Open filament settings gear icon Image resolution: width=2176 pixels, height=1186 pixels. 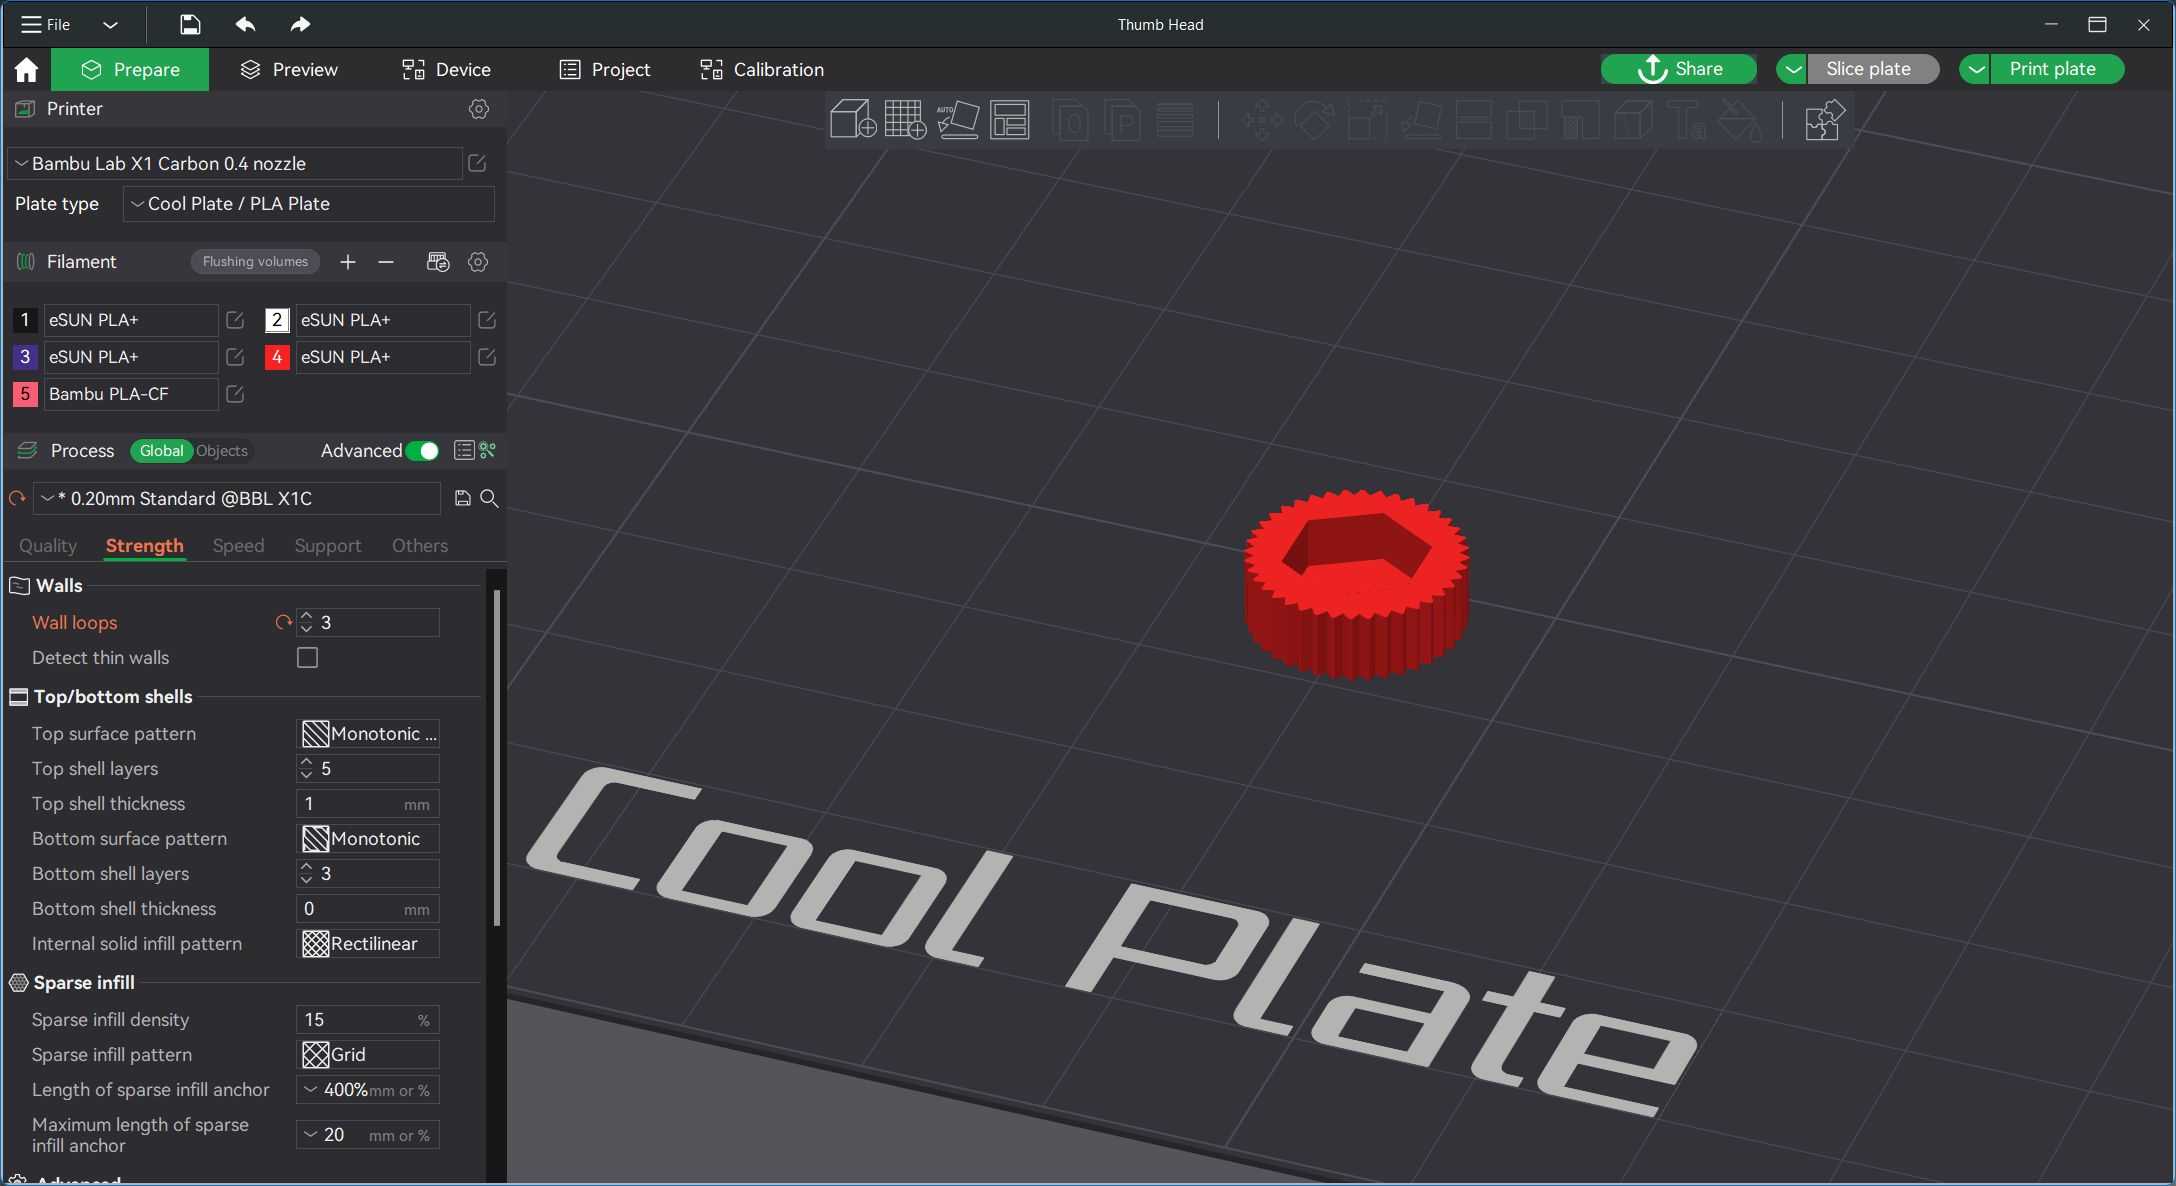click(478, 262)
